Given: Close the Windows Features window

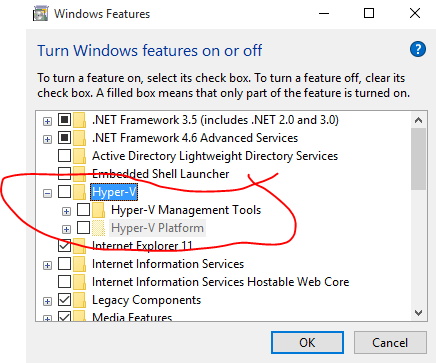Looking at the screenshot, I should [x=415, y=14].
